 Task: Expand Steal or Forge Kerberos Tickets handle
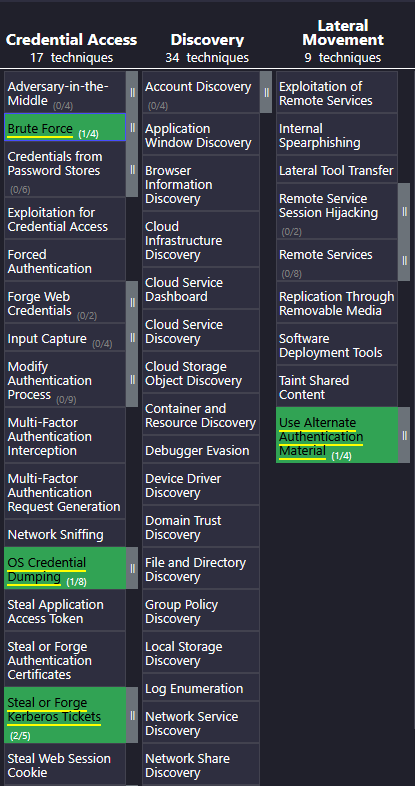tap(132, 715)
